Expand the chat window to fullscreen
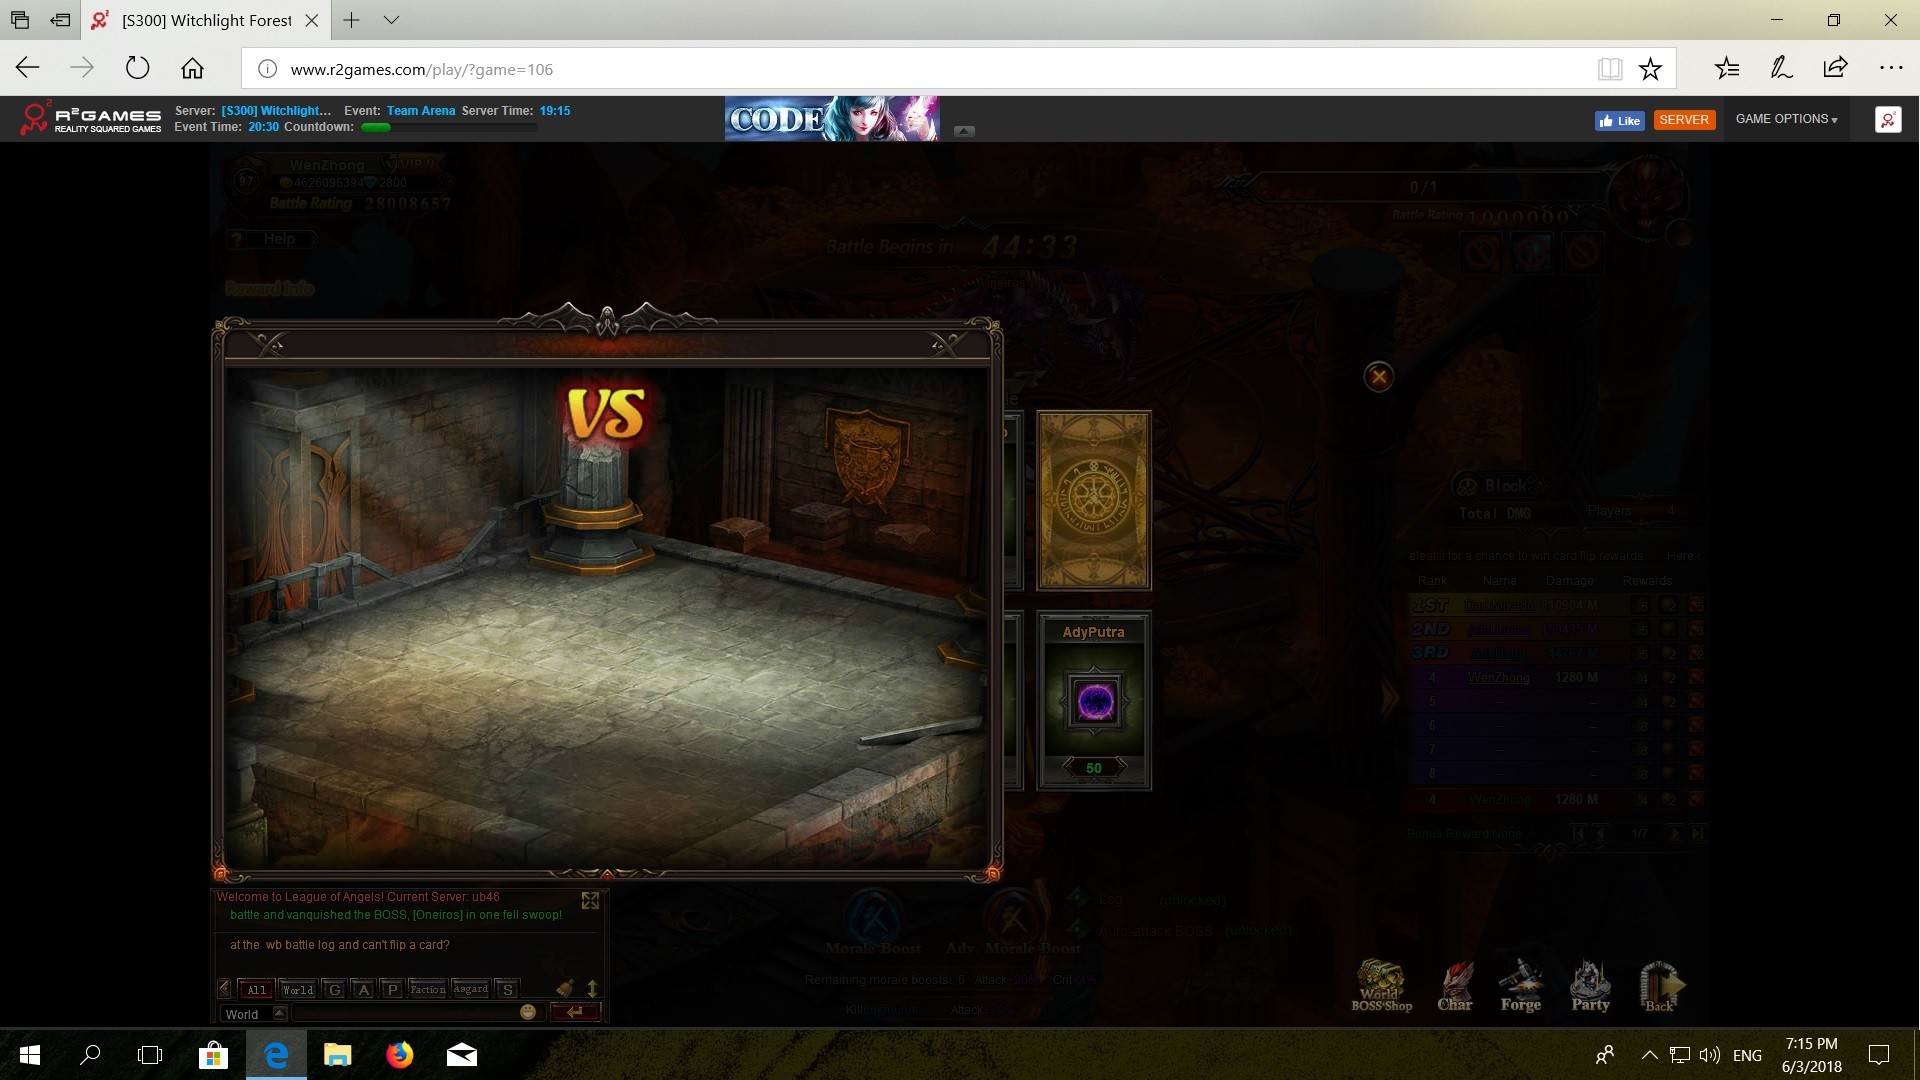 [x=590, y=901]
